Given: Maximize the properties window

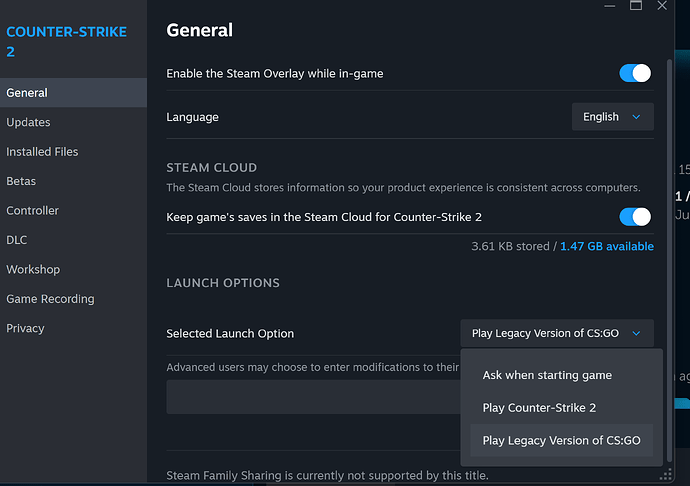Looking at the screenshot, I should tap(636, 5).
